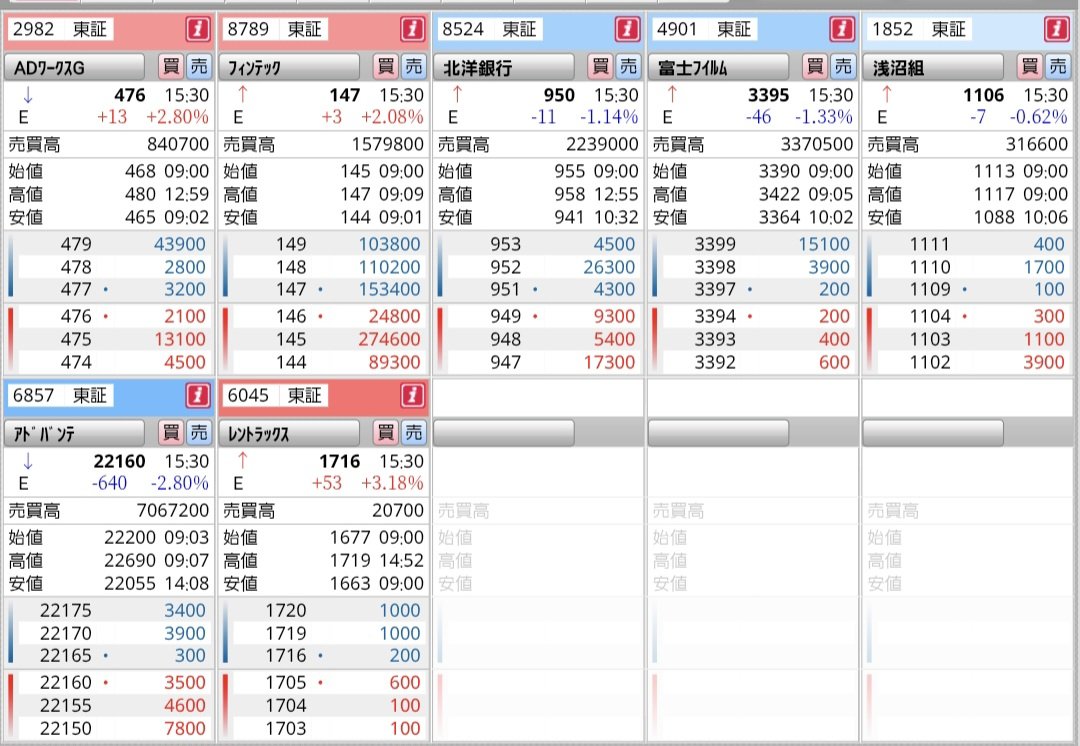1080x746 pixels.
Task: Click sell (売) button for 北洋銀行
Action: tap(629, 67)
